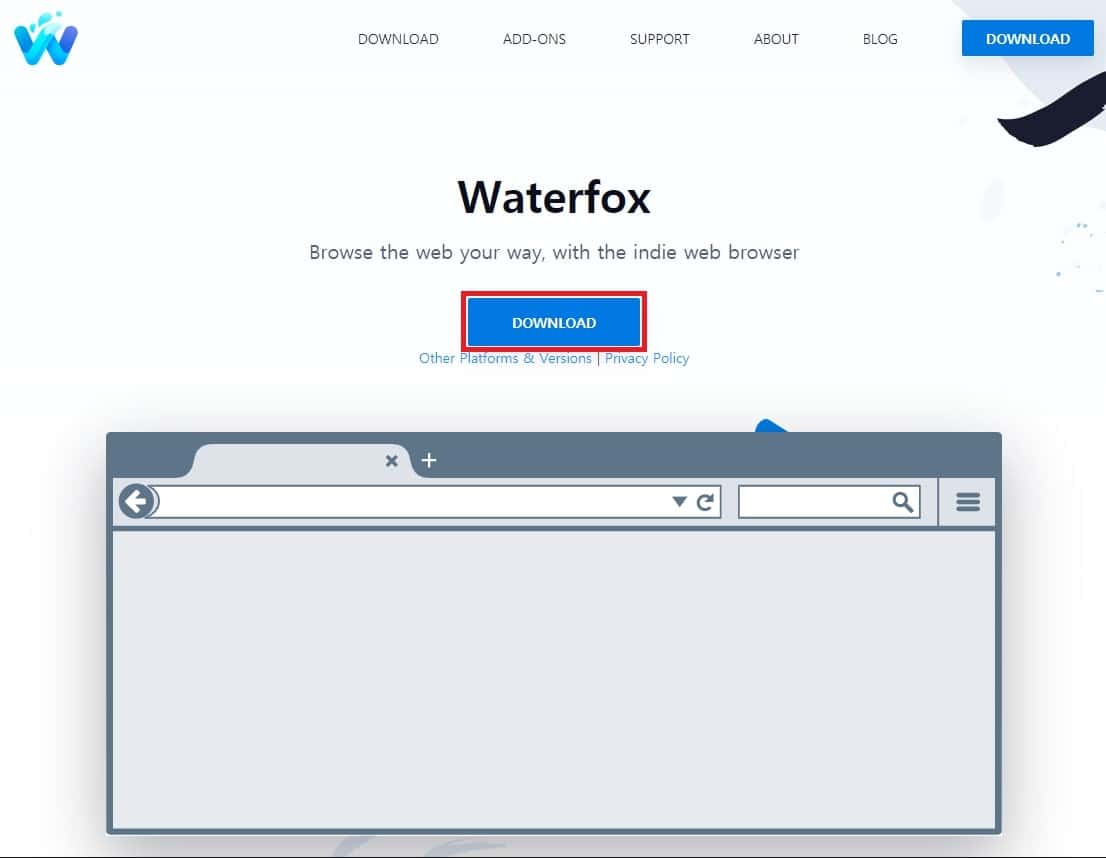The width and height of the screenshot is (1106, 858).
Task: Click the blue DOWNLOAD button top right
Action: click(1027, 38)
